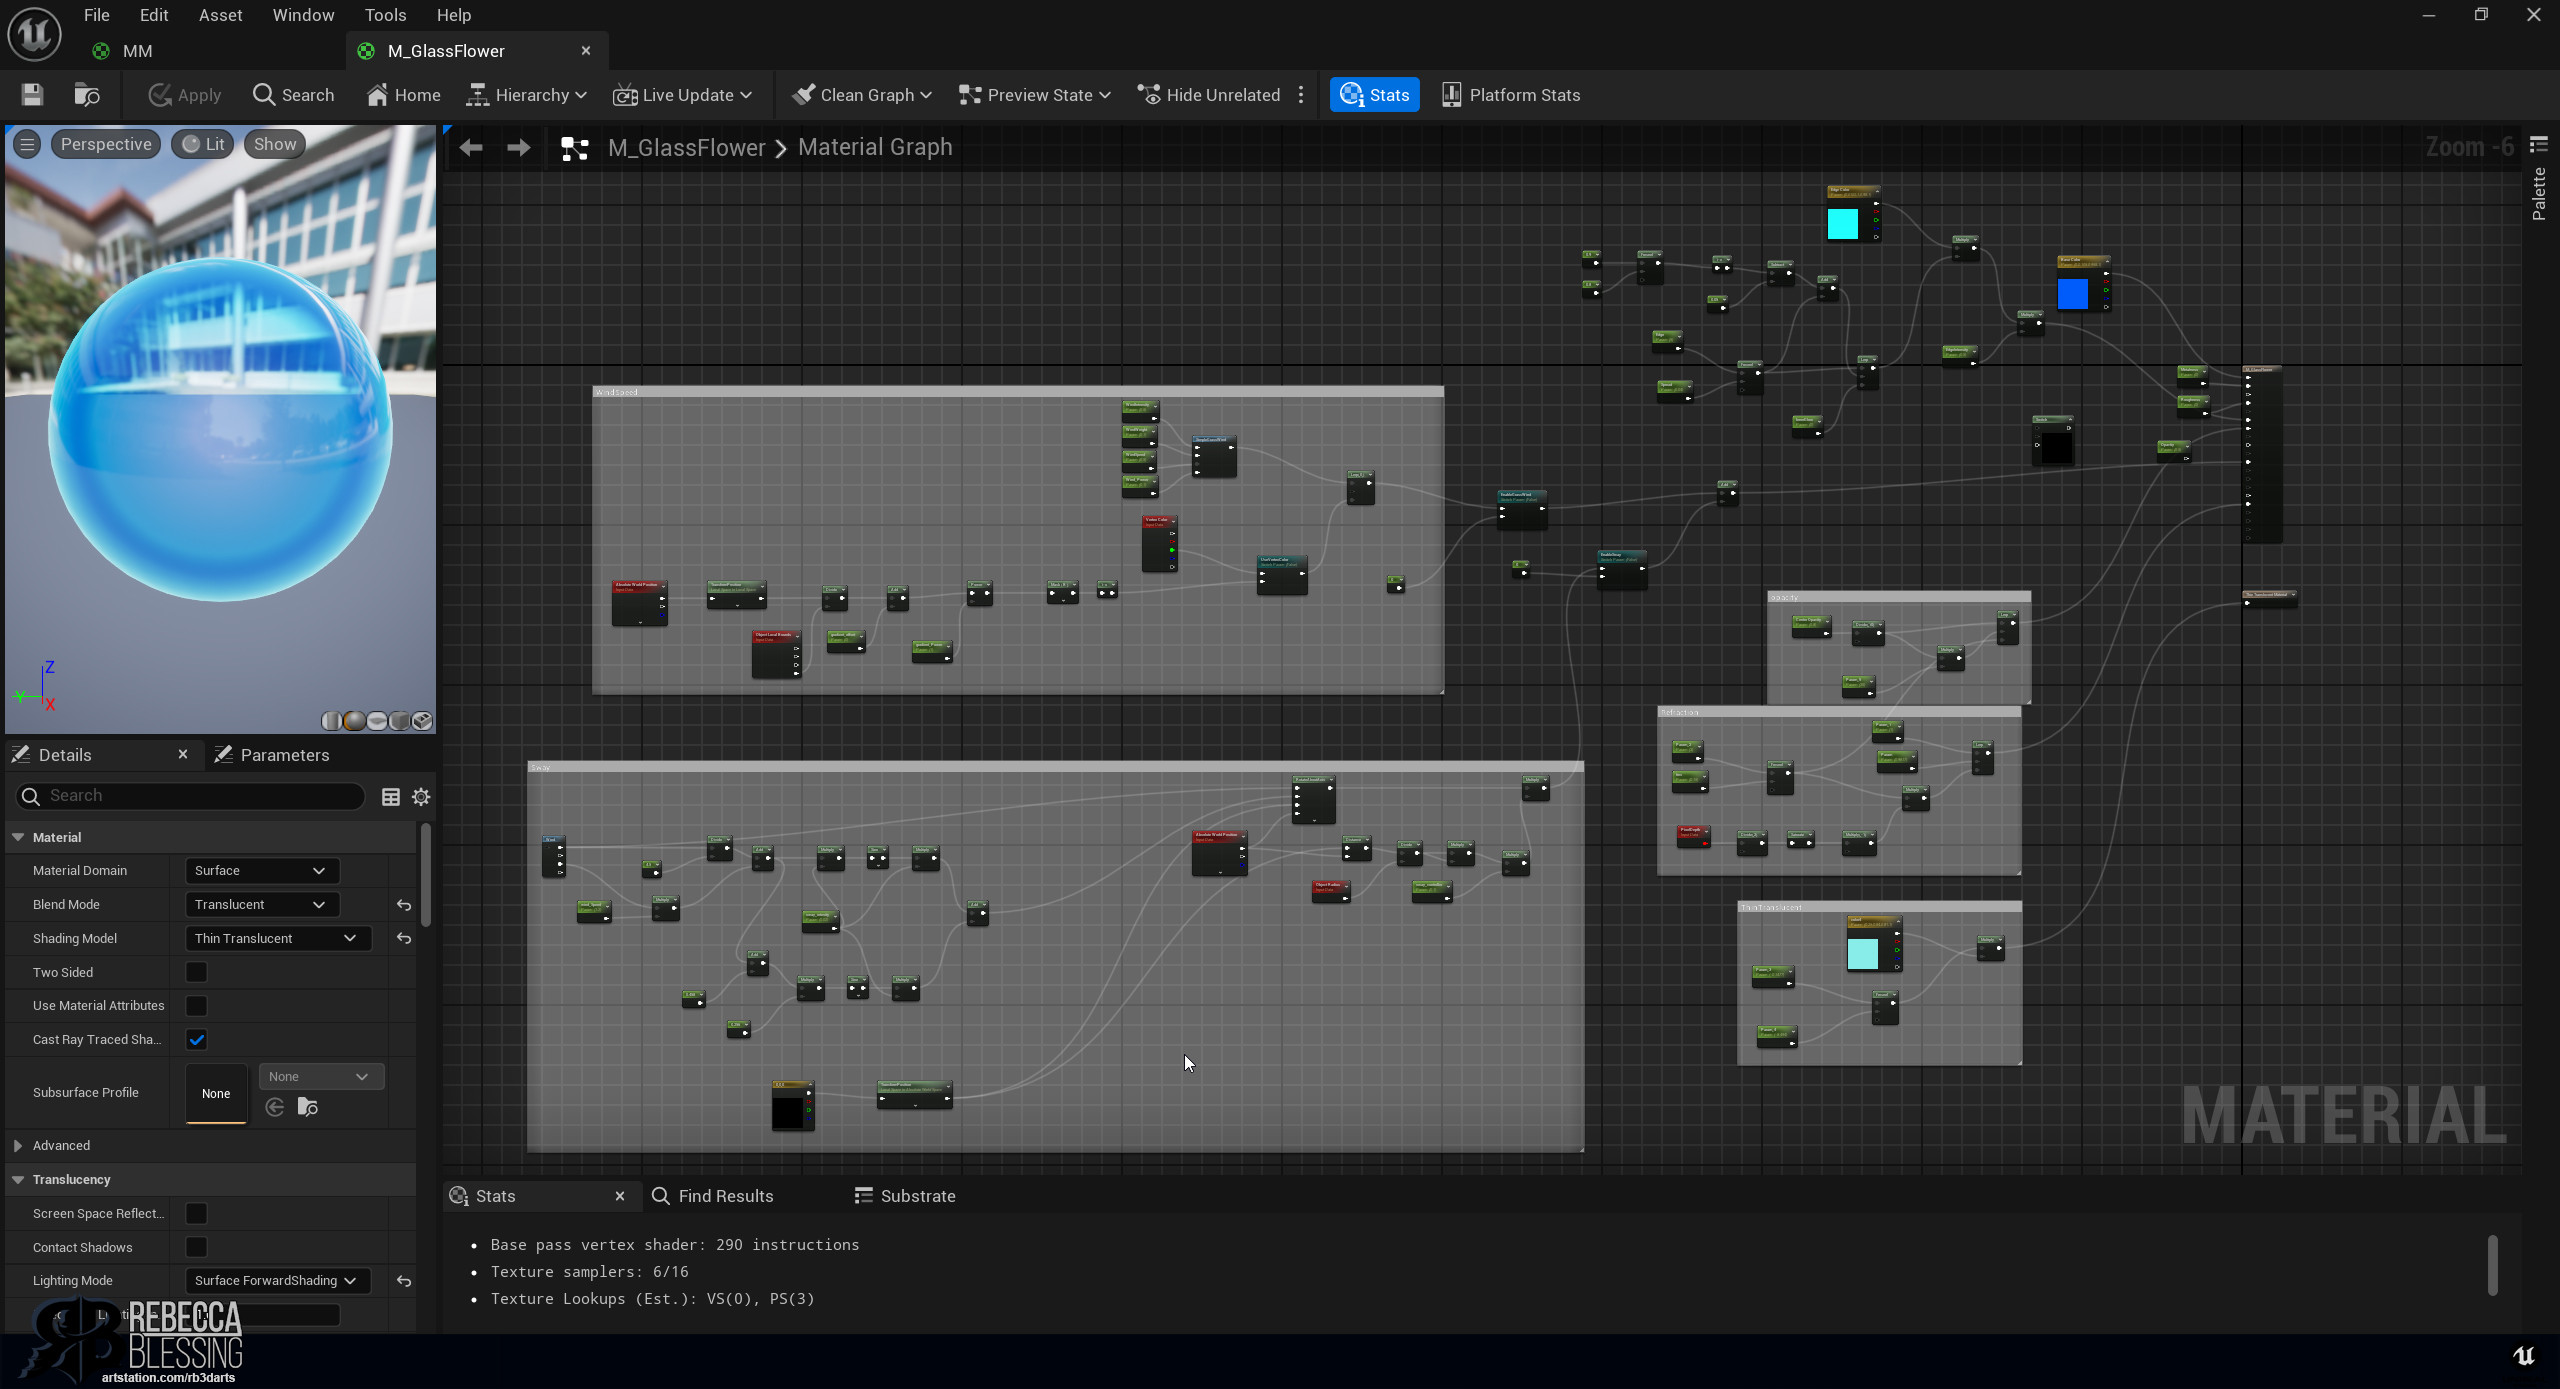Screen dimensions: 2560x1389
Task: Navigate forward in graph history
Action: point(519,148)
